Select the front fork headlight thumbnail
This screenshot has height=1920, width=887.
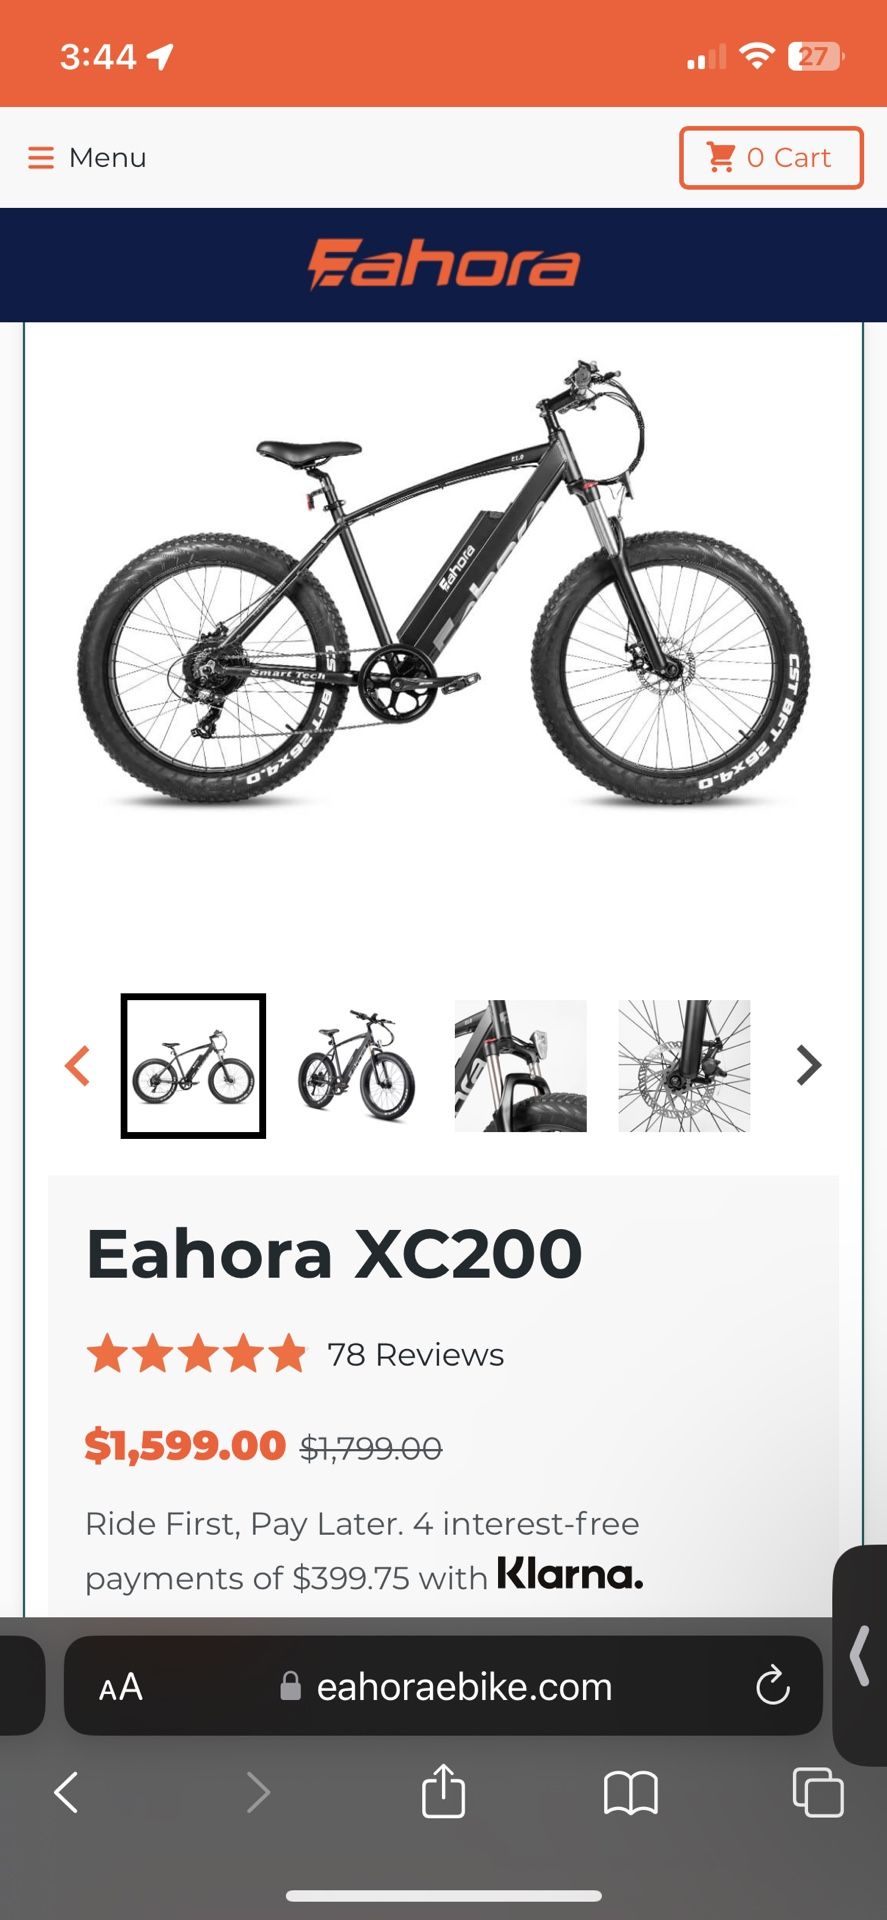(521, 1066)
